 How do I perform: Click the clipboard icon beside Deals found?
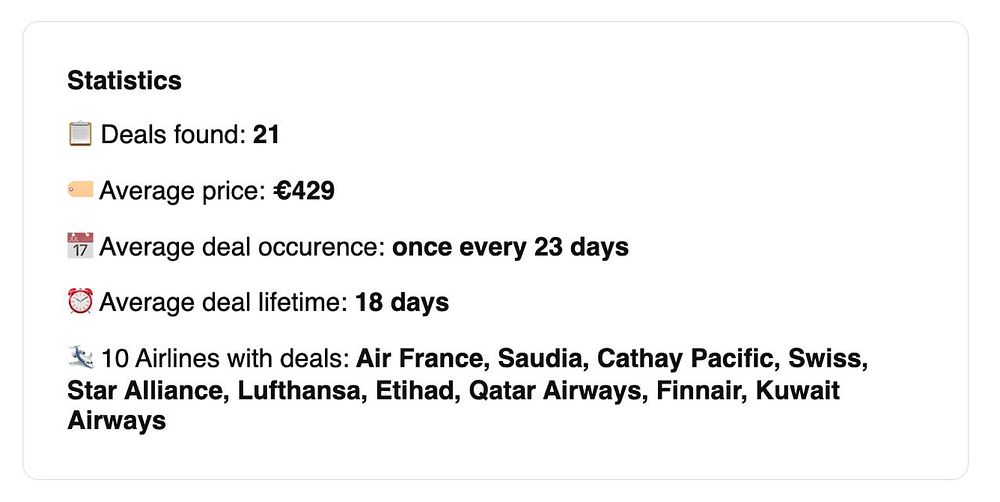pos(80,134)
